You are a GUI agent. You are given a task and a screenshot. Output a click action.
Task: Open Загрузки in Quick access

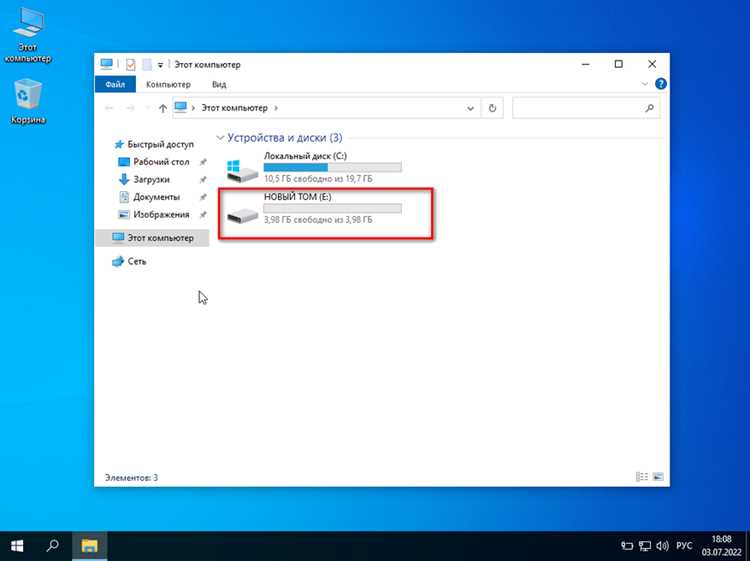coord(151,179)
